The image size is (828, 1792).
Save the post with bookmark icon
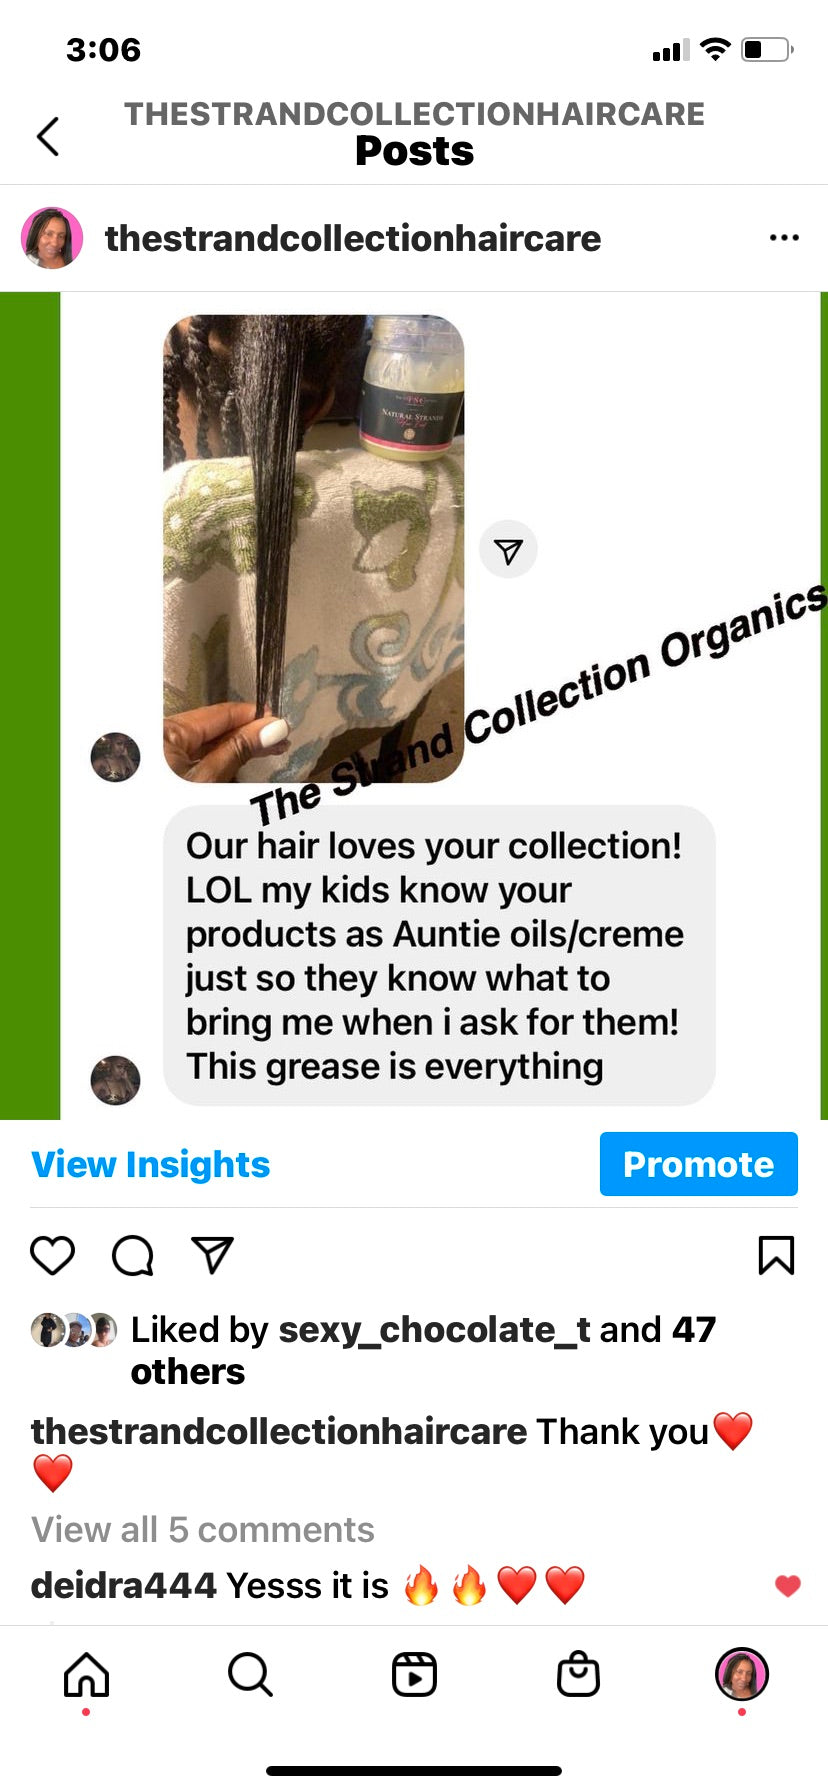click(x=776, y=1255)
